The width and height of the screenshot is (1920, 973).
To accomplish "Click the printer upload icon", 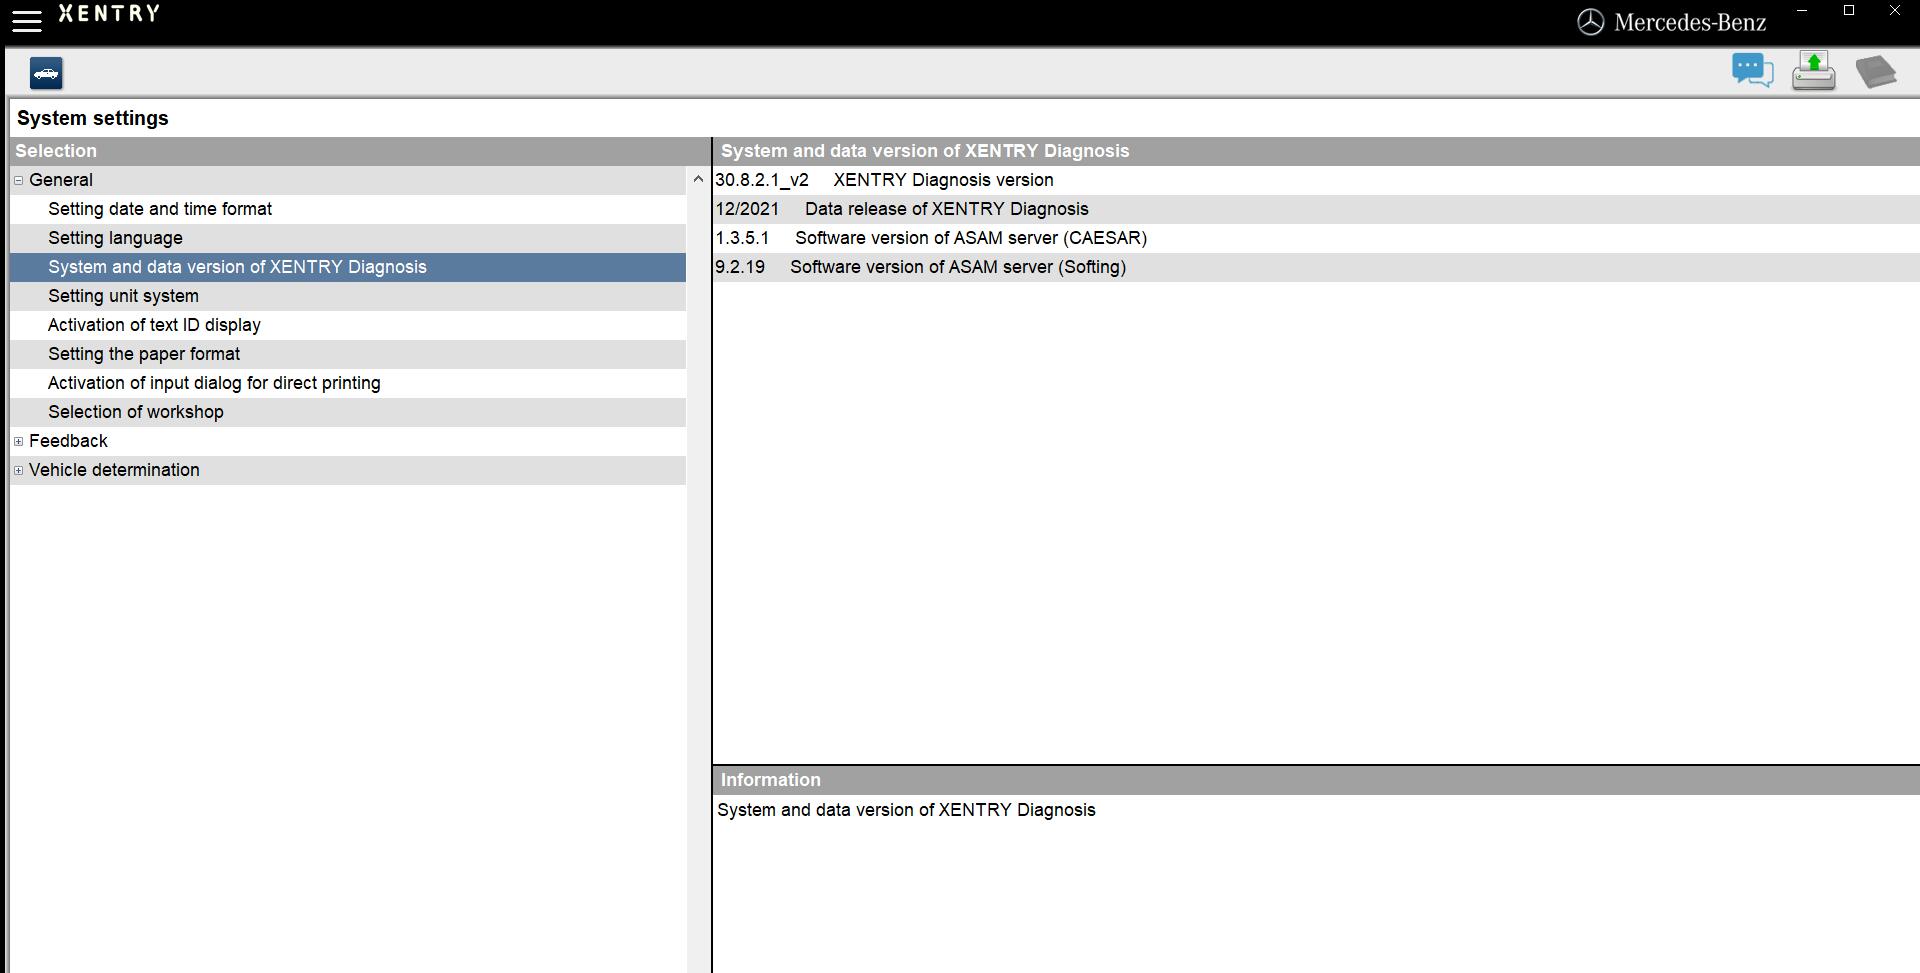I will pyautogui.click(x=1813, y=71).
